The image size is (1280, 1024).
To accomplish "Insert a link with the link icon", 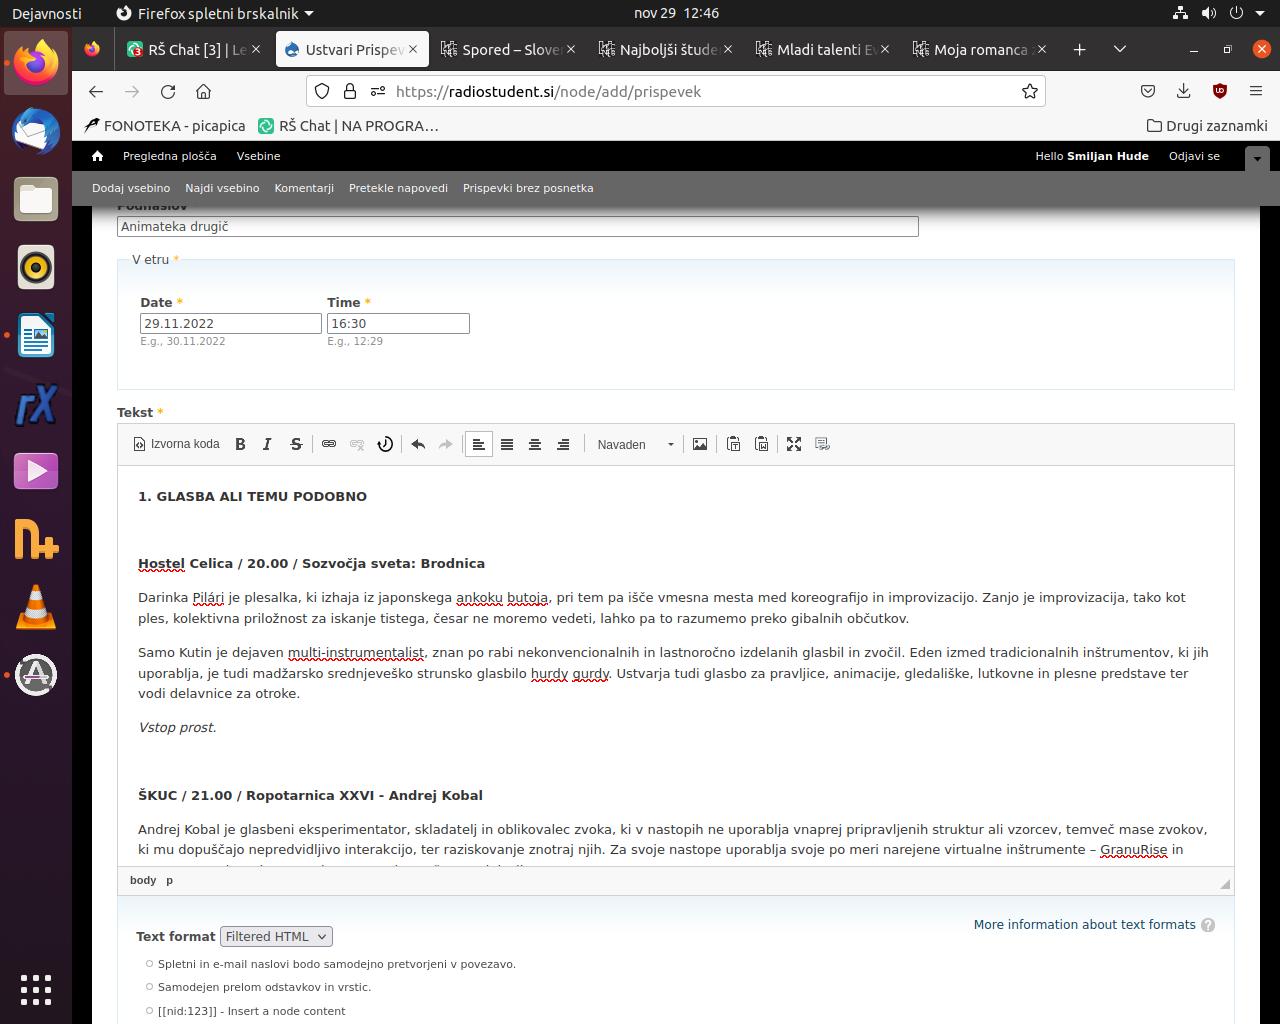I will coord(329,444).
